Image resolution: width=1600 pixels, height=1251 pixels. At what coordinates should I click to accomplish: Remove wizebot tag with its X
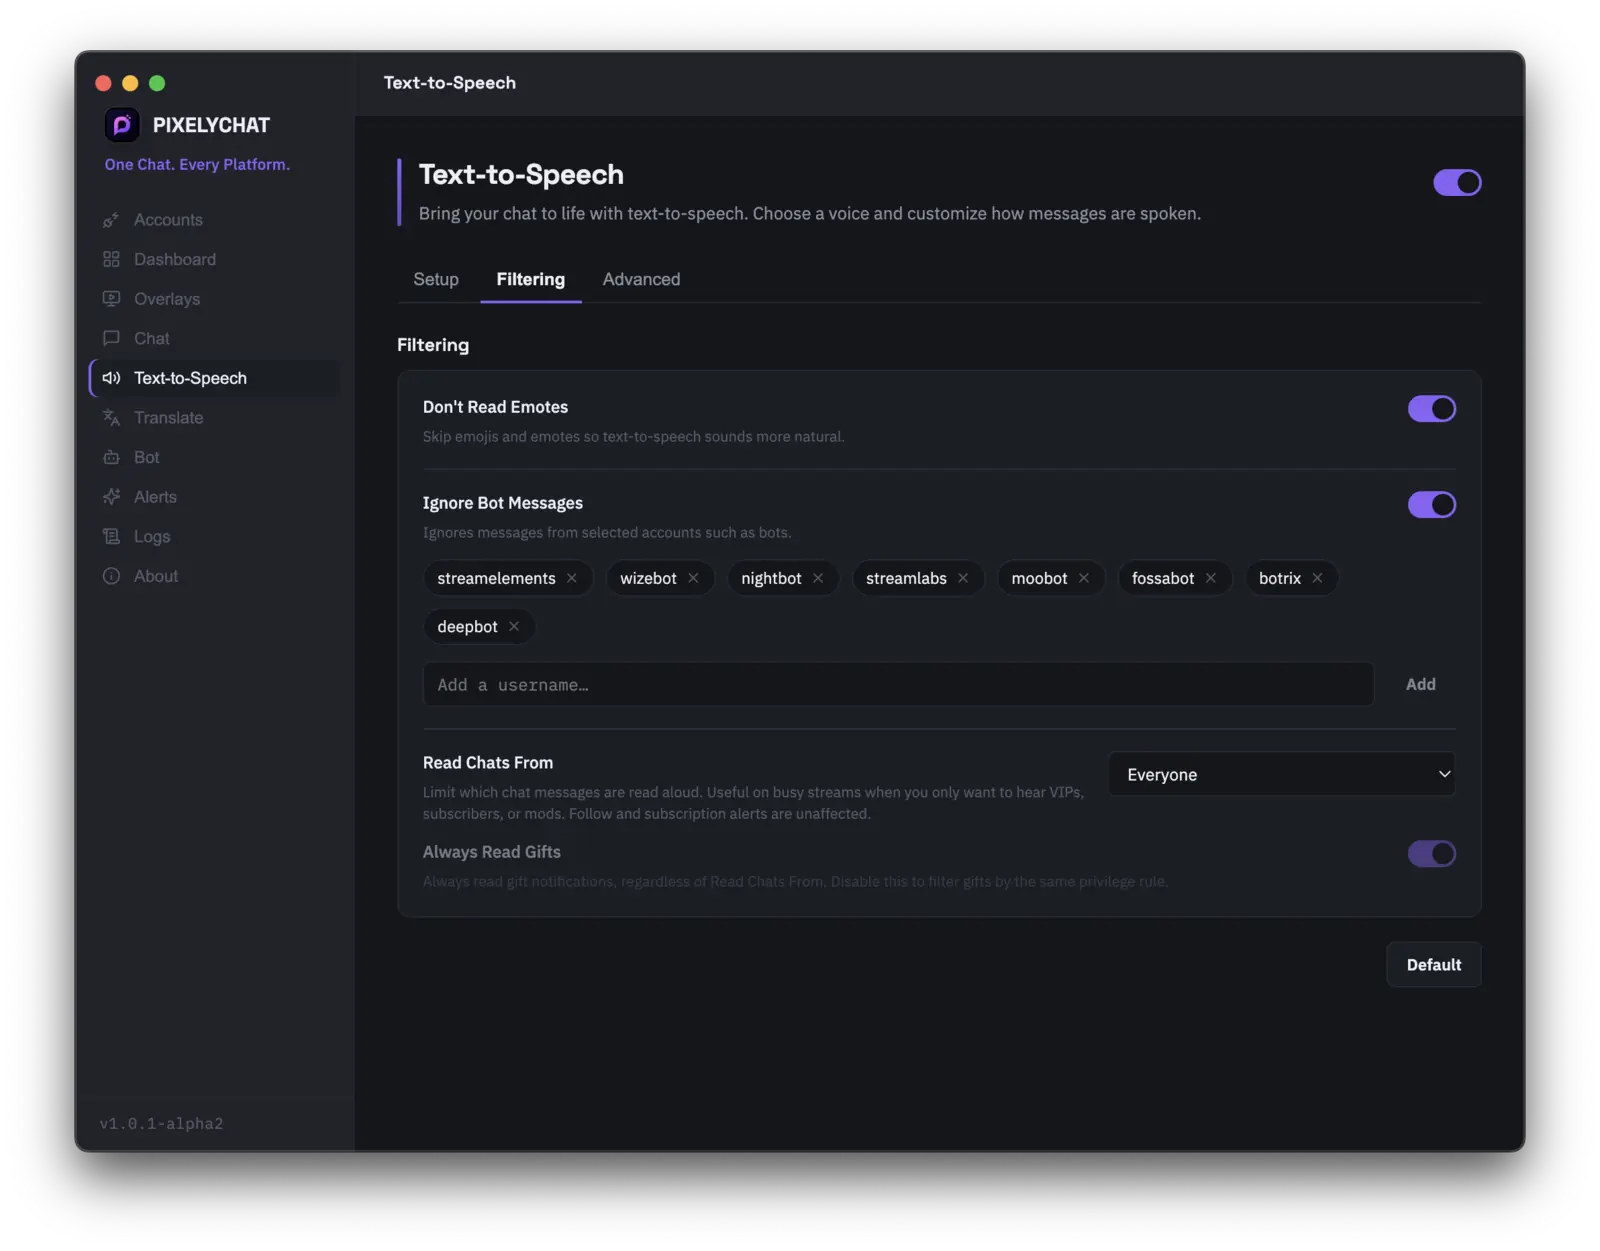[x=693, y=578]
